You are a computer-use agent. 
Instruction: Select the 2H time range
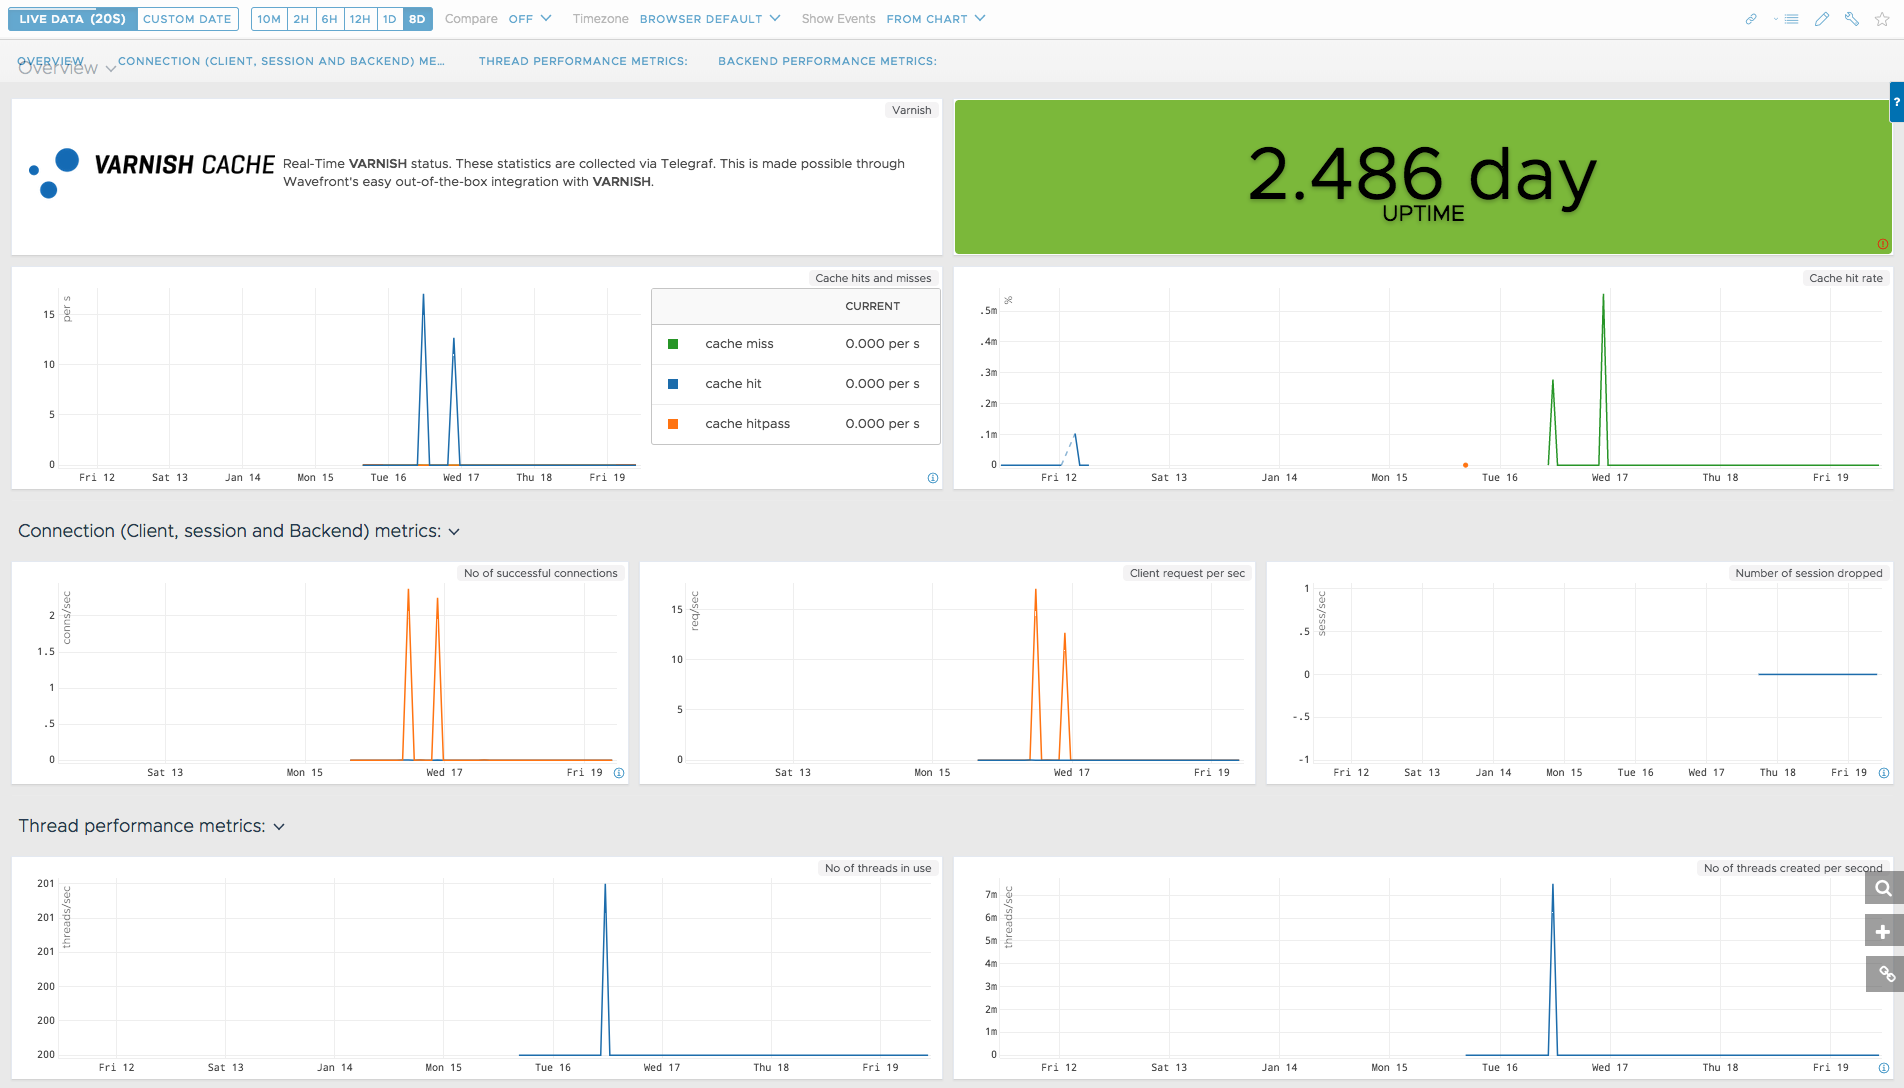(301, 19)
